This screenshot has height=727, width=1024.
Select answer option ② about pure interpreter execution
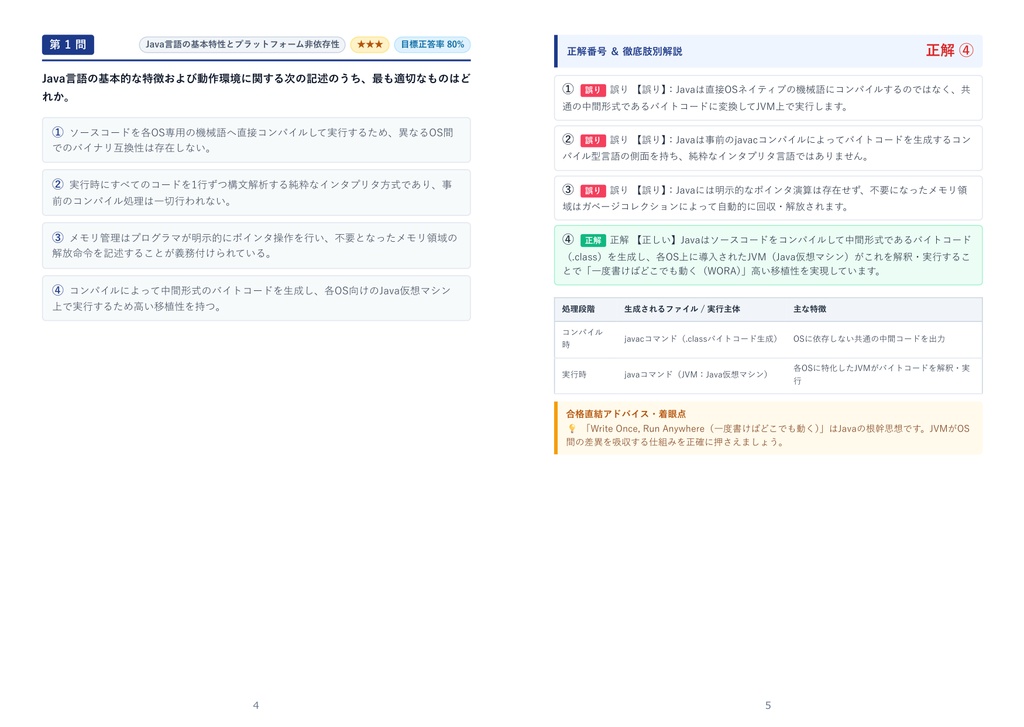click(x=256, y=193)
